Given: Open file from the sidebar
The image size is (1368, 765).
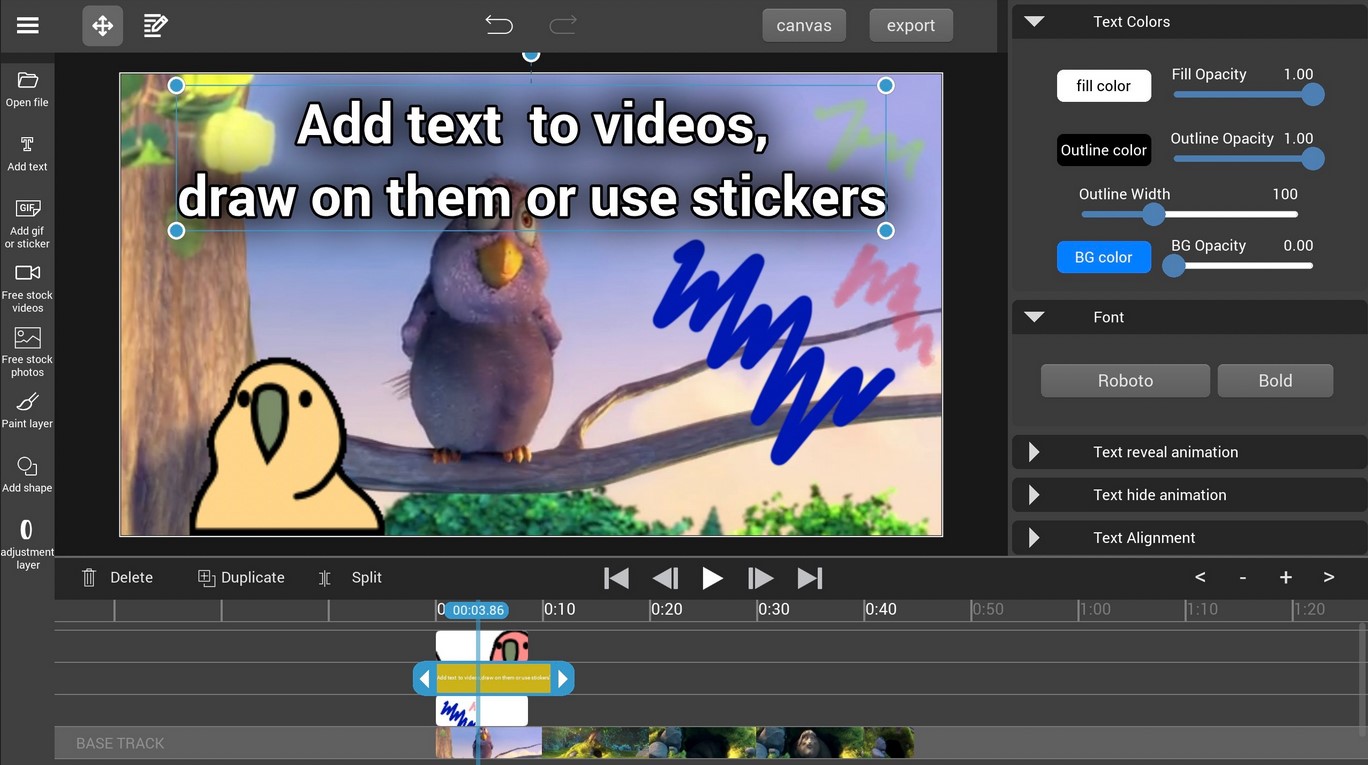Looking at the screenshot, I should click(27, 89).
